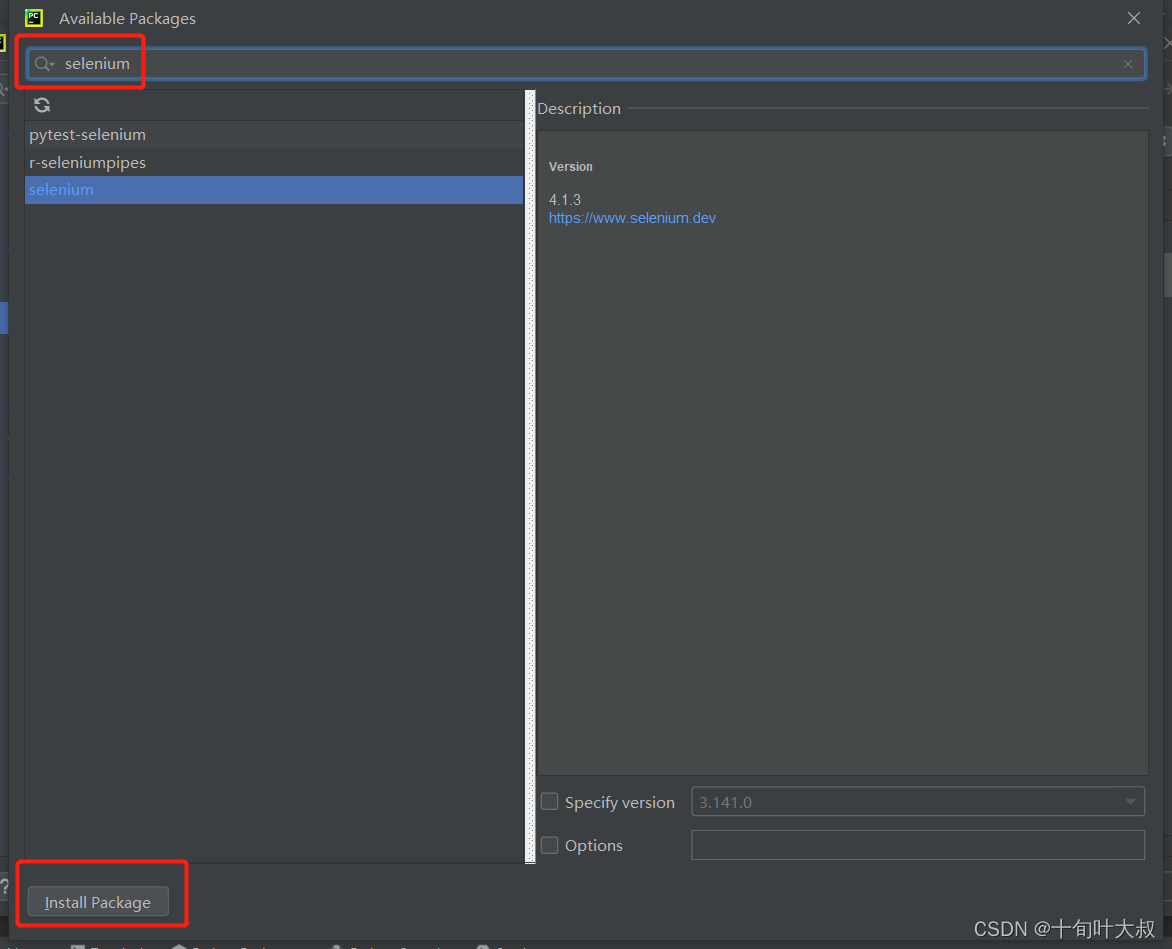Open the search history magnifier icon
This screenshot has width=1172, height=949.
[x=44, y=64]
